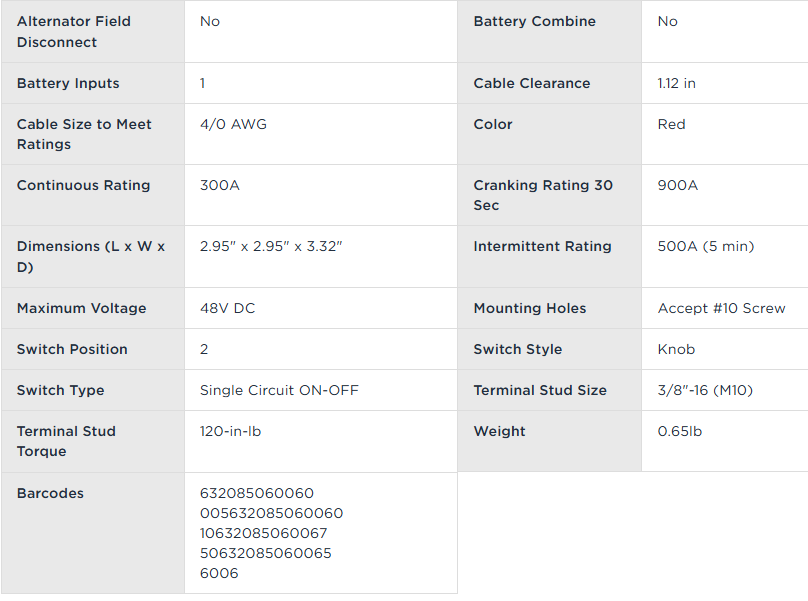This screenshot has width=808, height=601.
Task: Click the 4/0 AWG cable size value
Action: point(233,124)
